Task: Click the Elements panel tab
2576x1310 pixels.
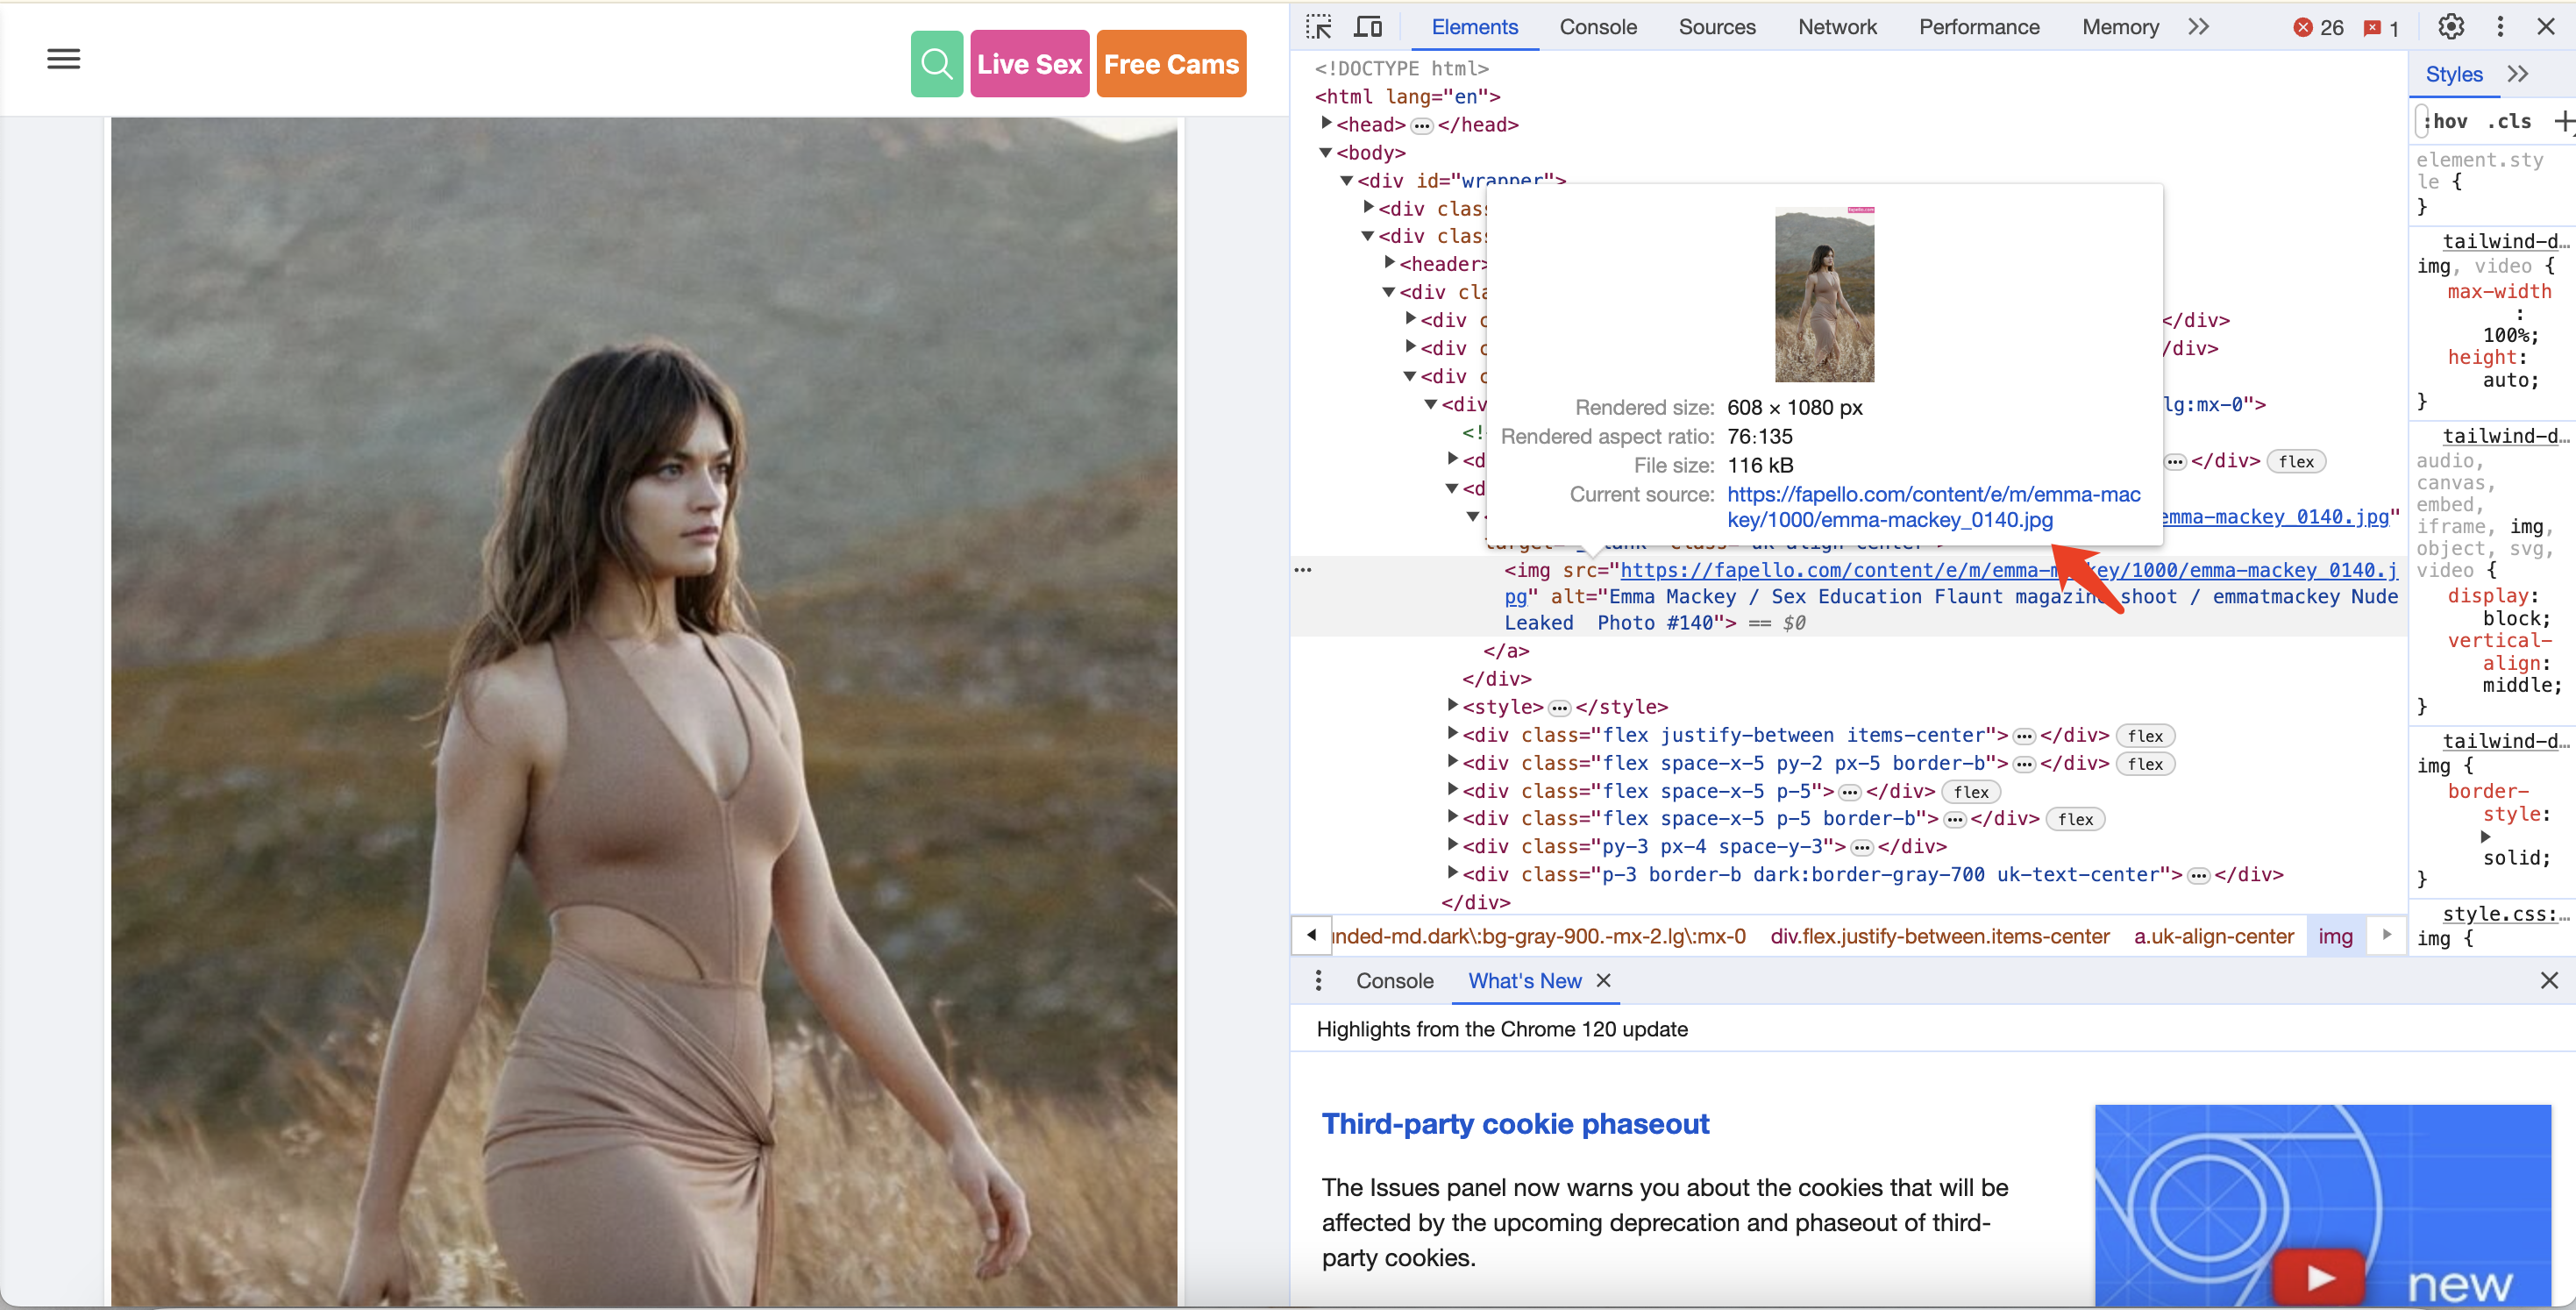Action: [x=1473, y=26]
